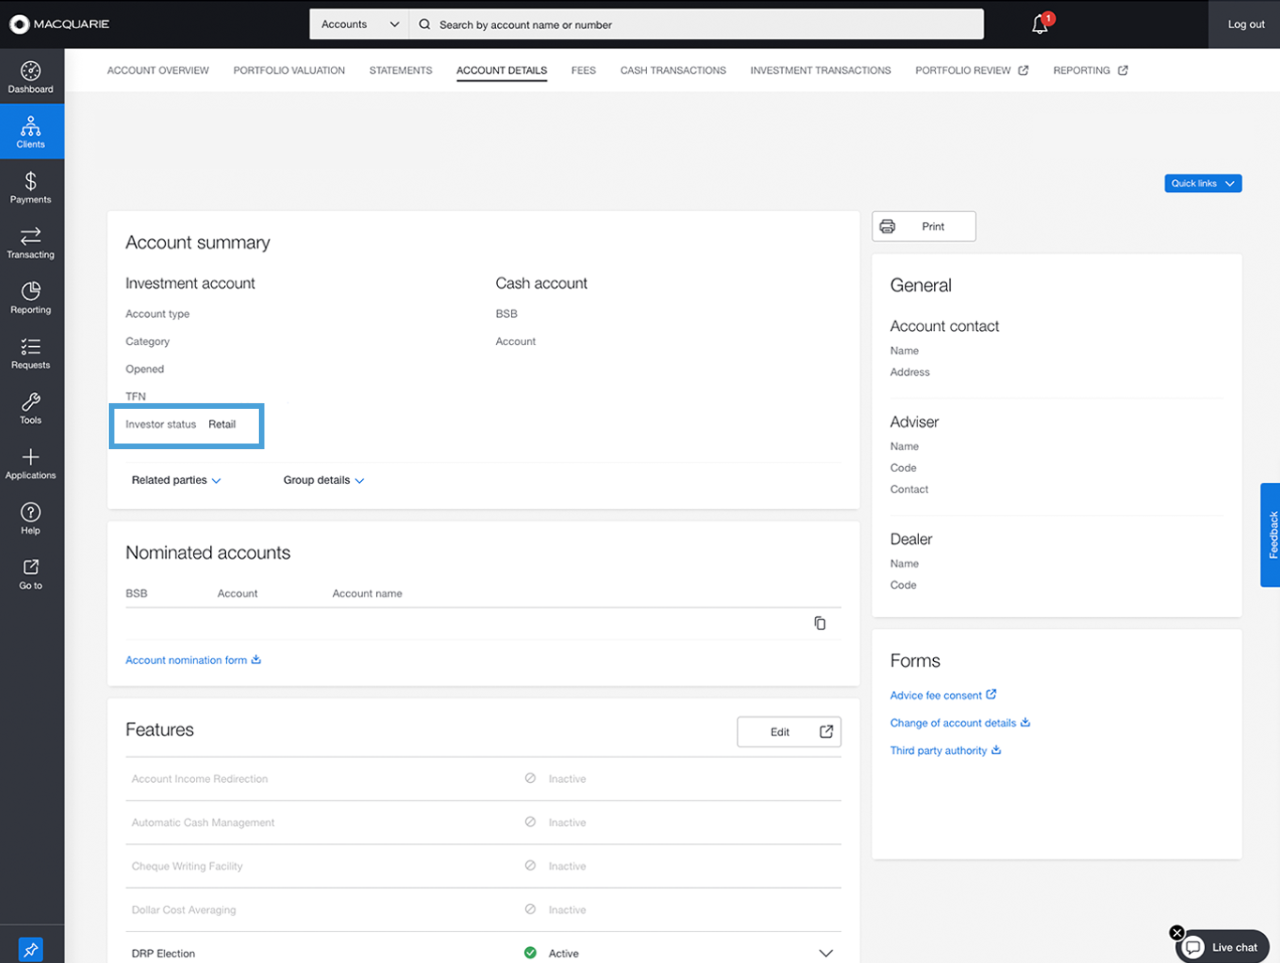The image size is (1280, 963).
Task: Open the Feedback side tab
Action: click(x=1271, y=535)
